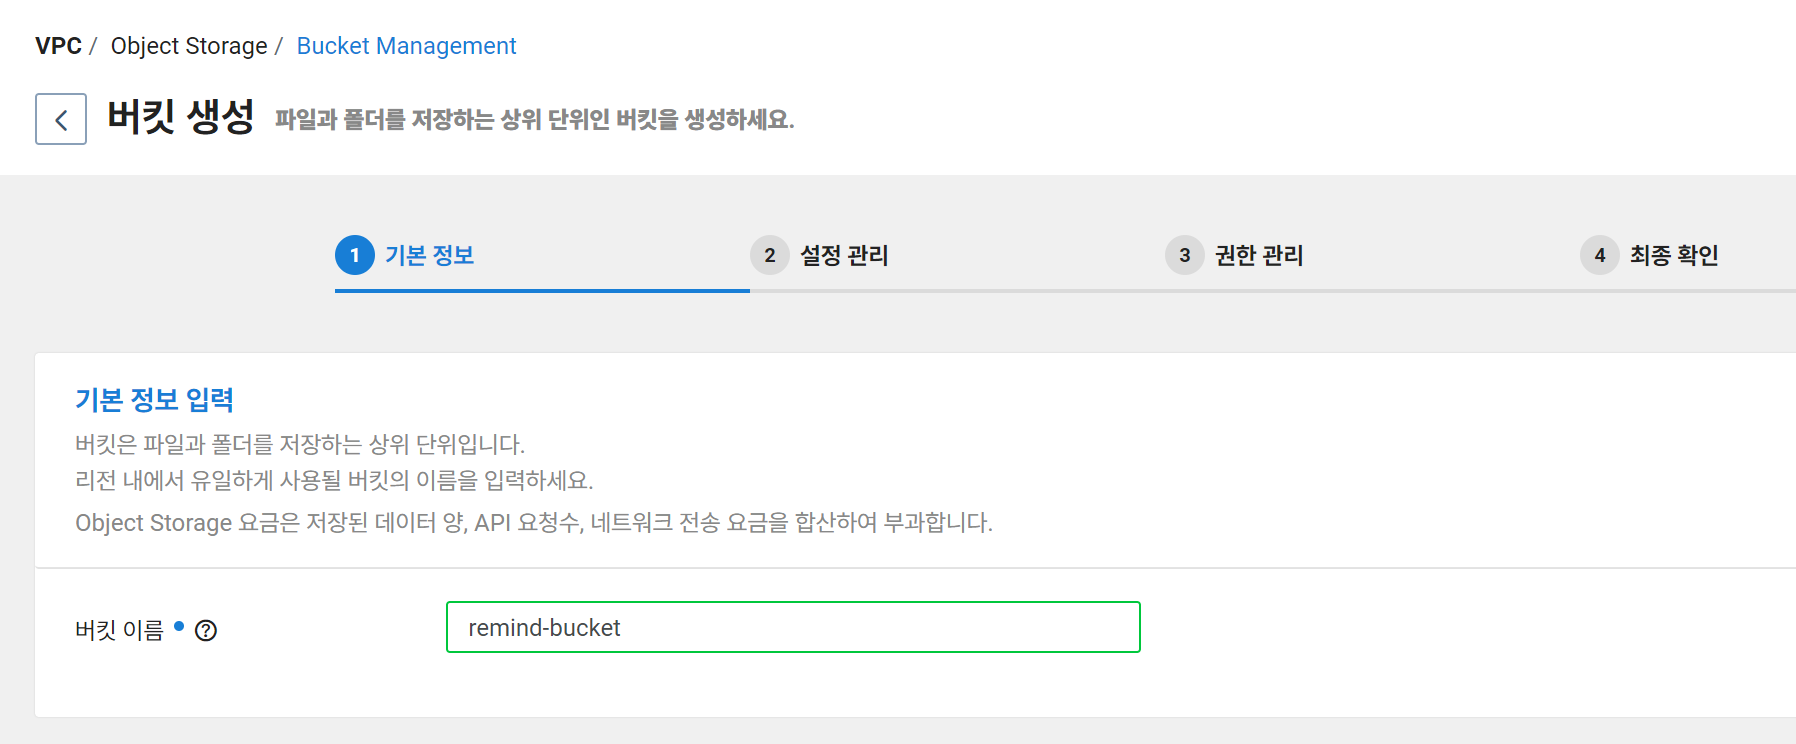
Task: Click the back arrow beside 버킷 생성 title
Action: [61, 119]
